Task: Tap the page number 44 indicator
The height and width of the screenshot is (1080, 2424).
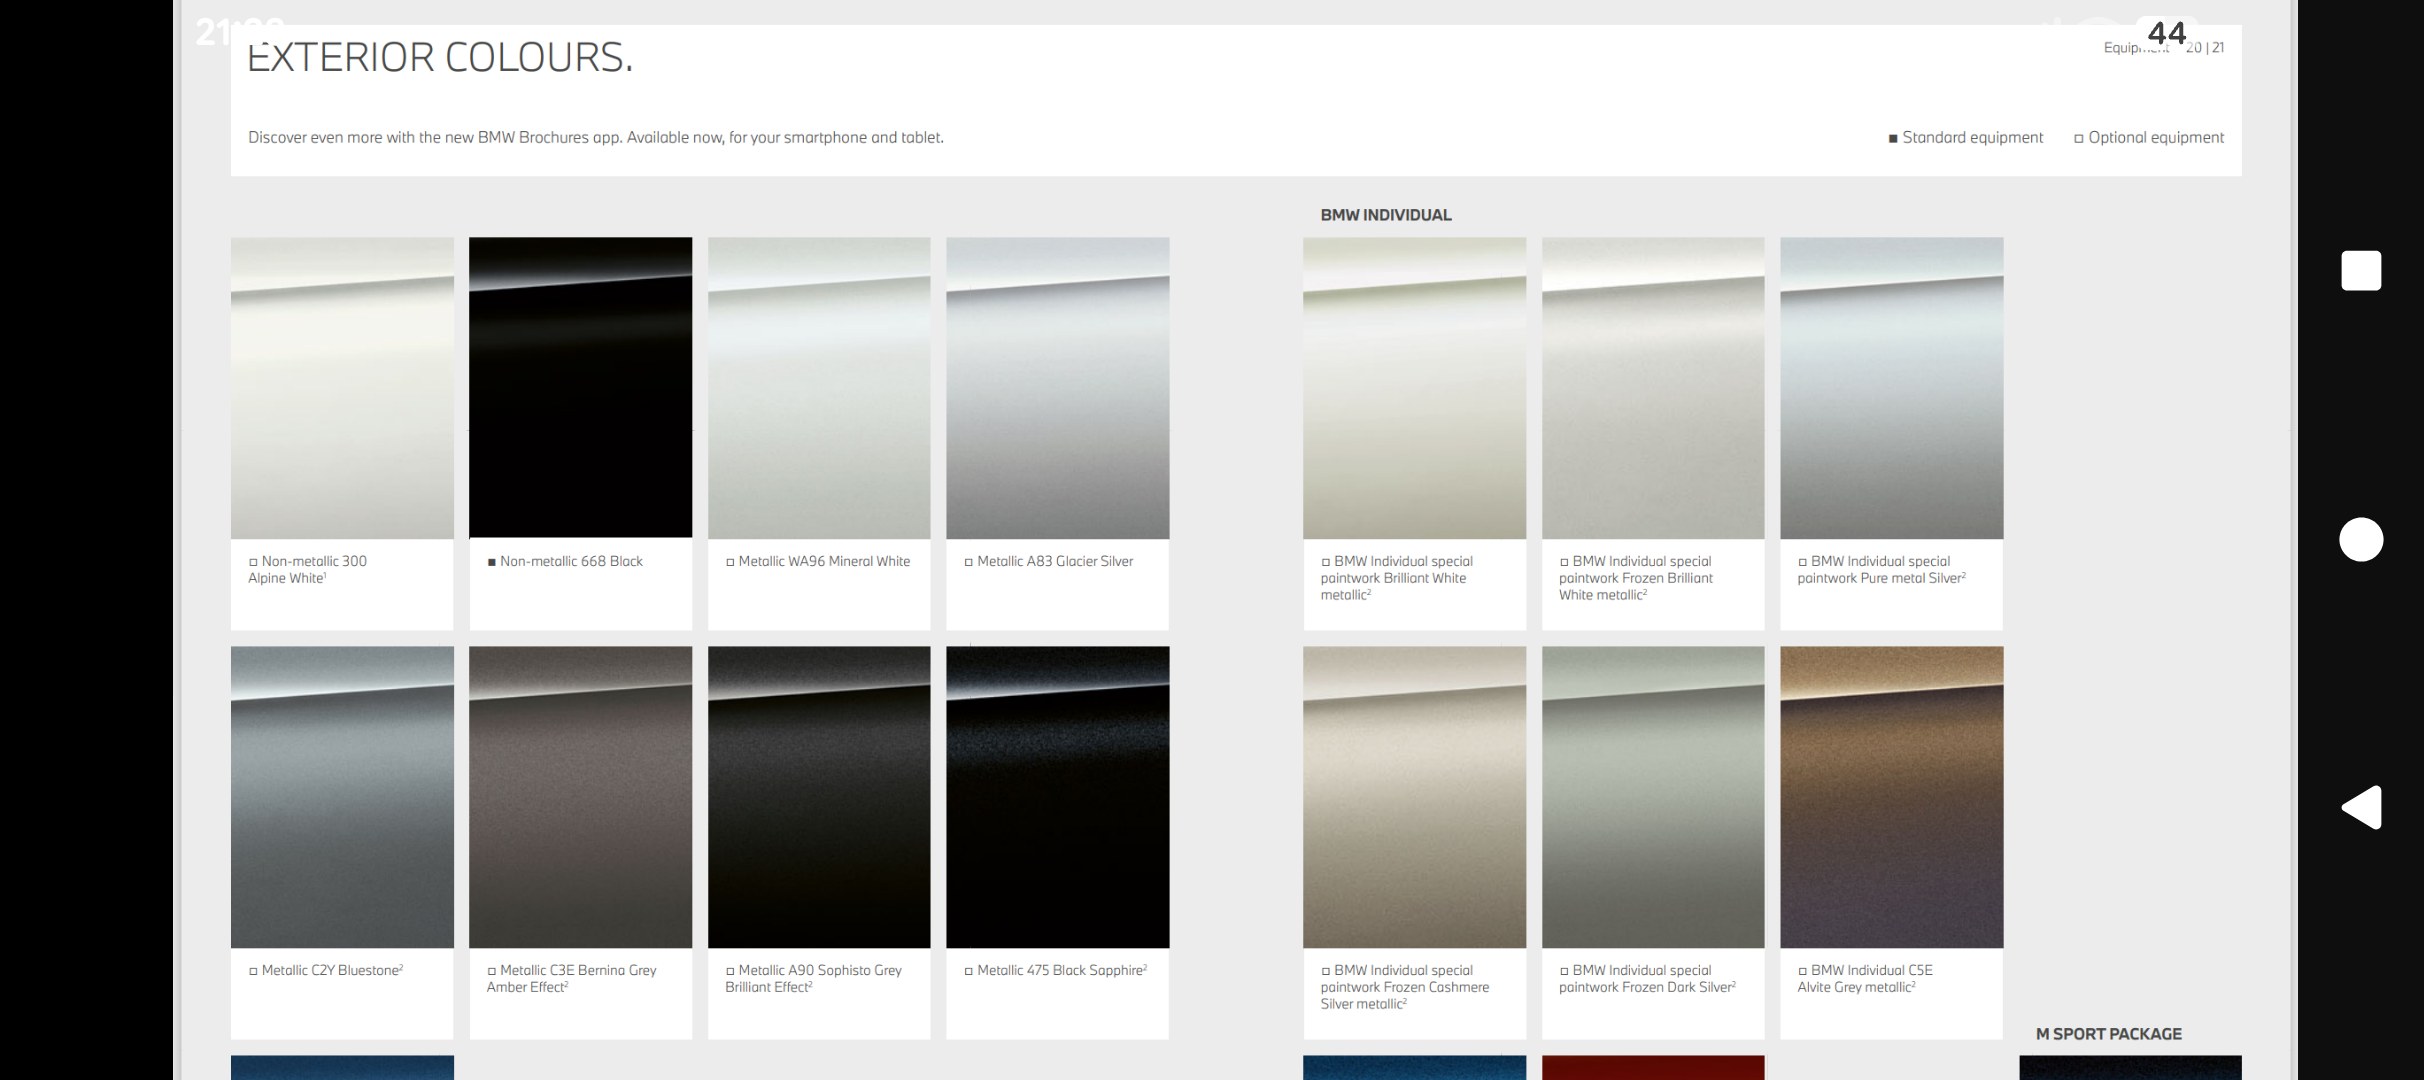Action: pos(2166,34)
